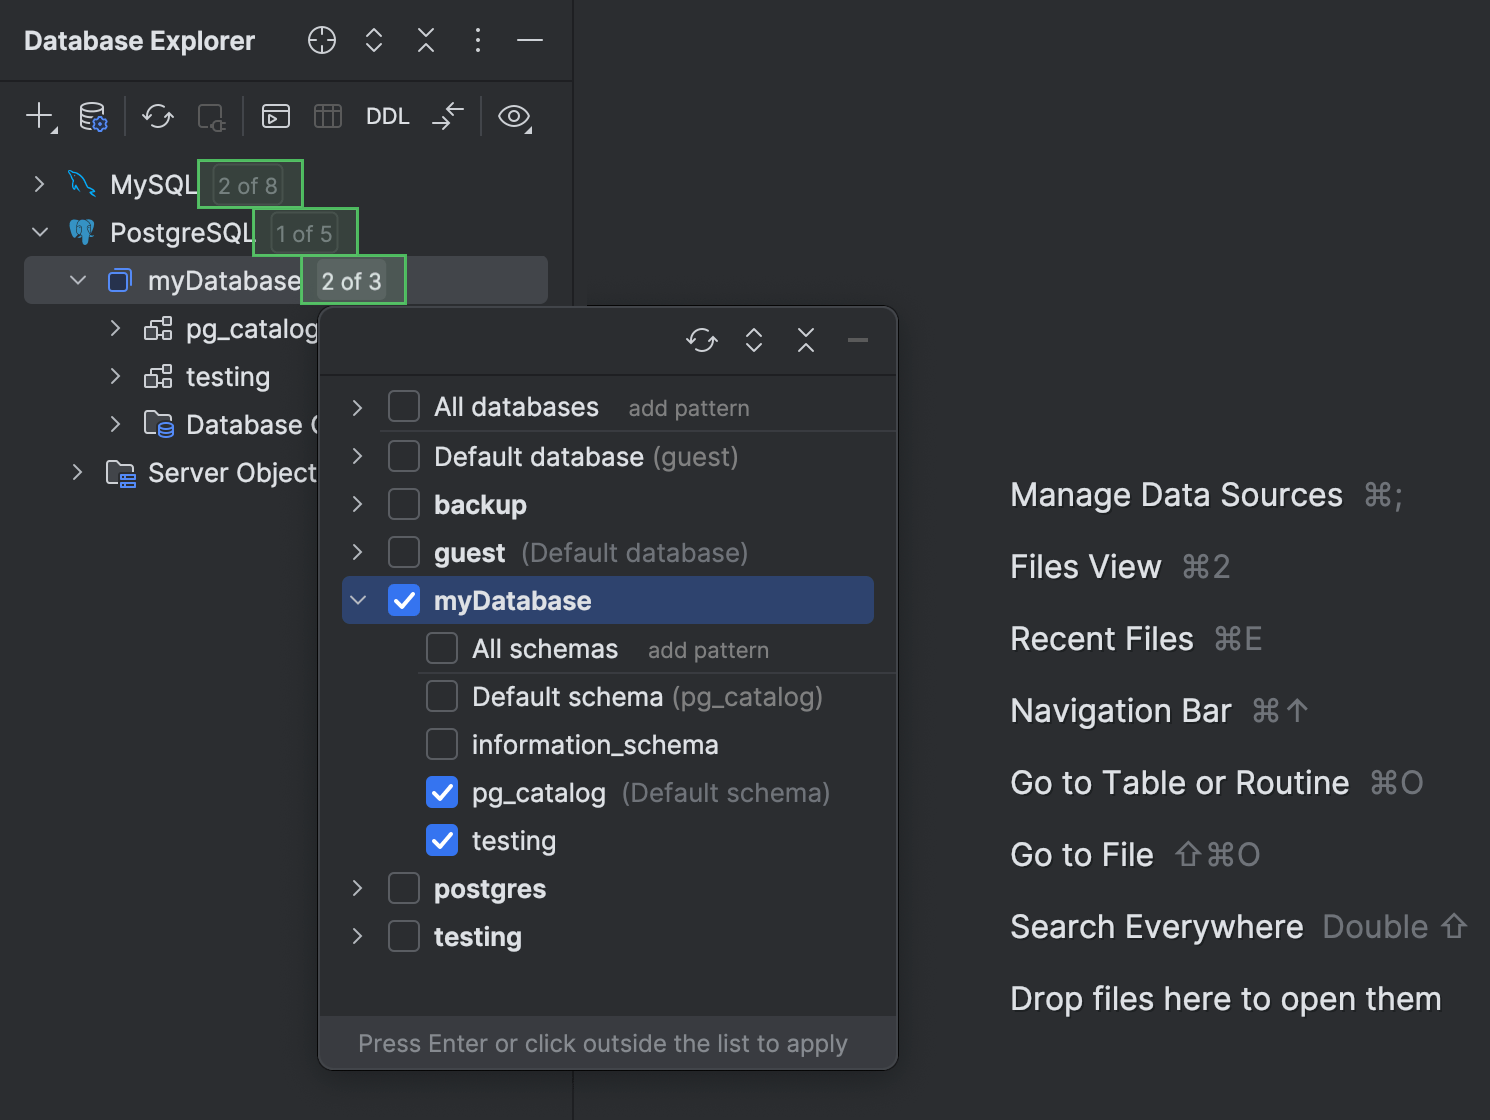
Task: Open the three-dot options menu
Action: (478, 40)
